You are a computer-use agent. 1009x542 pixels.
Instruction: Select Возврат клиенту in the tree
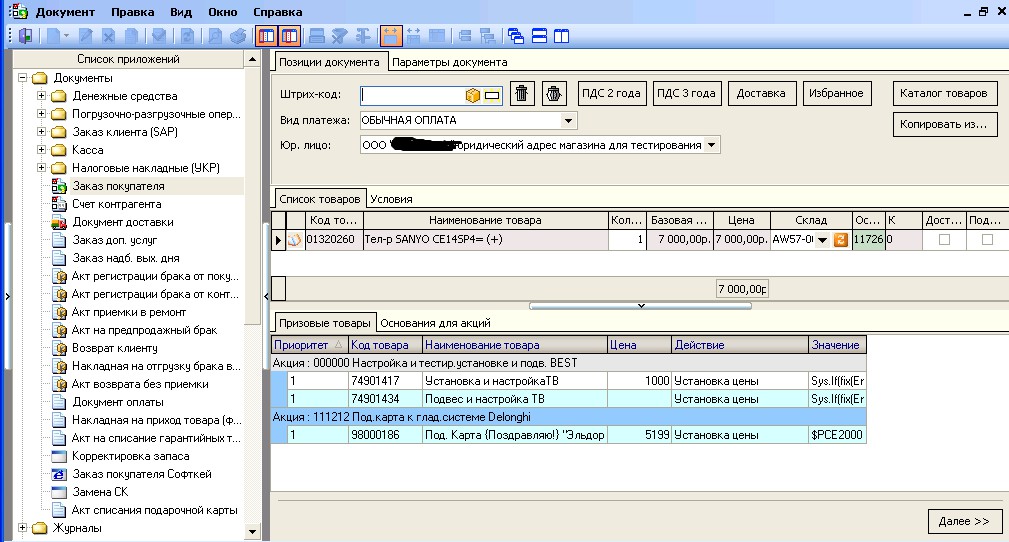115,348
